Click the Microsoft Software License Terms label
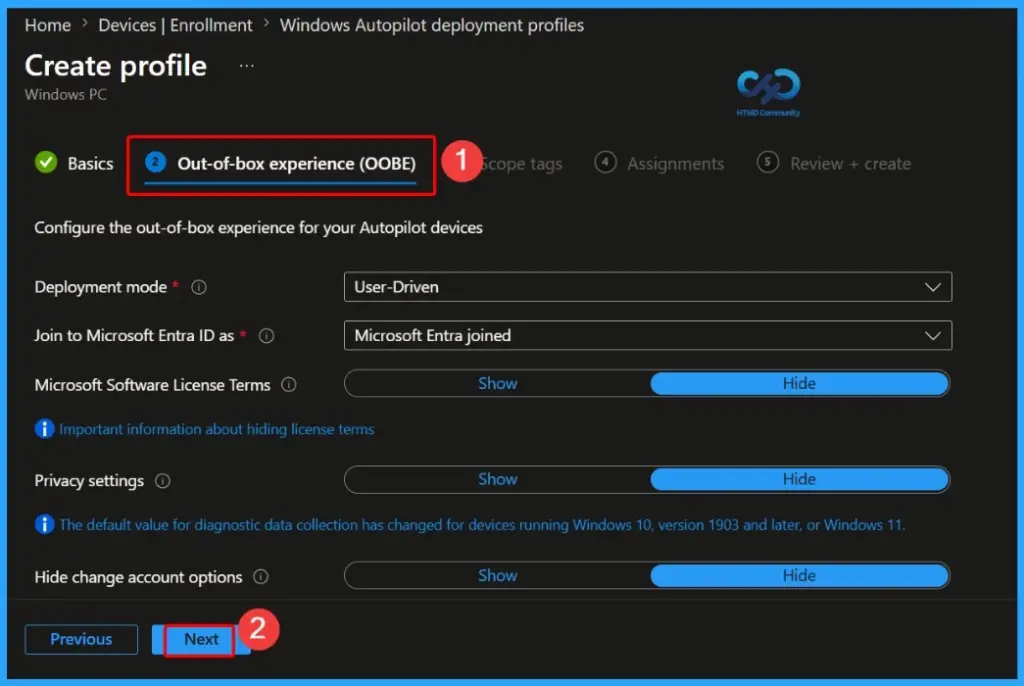This screenshot has width=1024, height=686. pyautogui.click(x=152, y=385)
